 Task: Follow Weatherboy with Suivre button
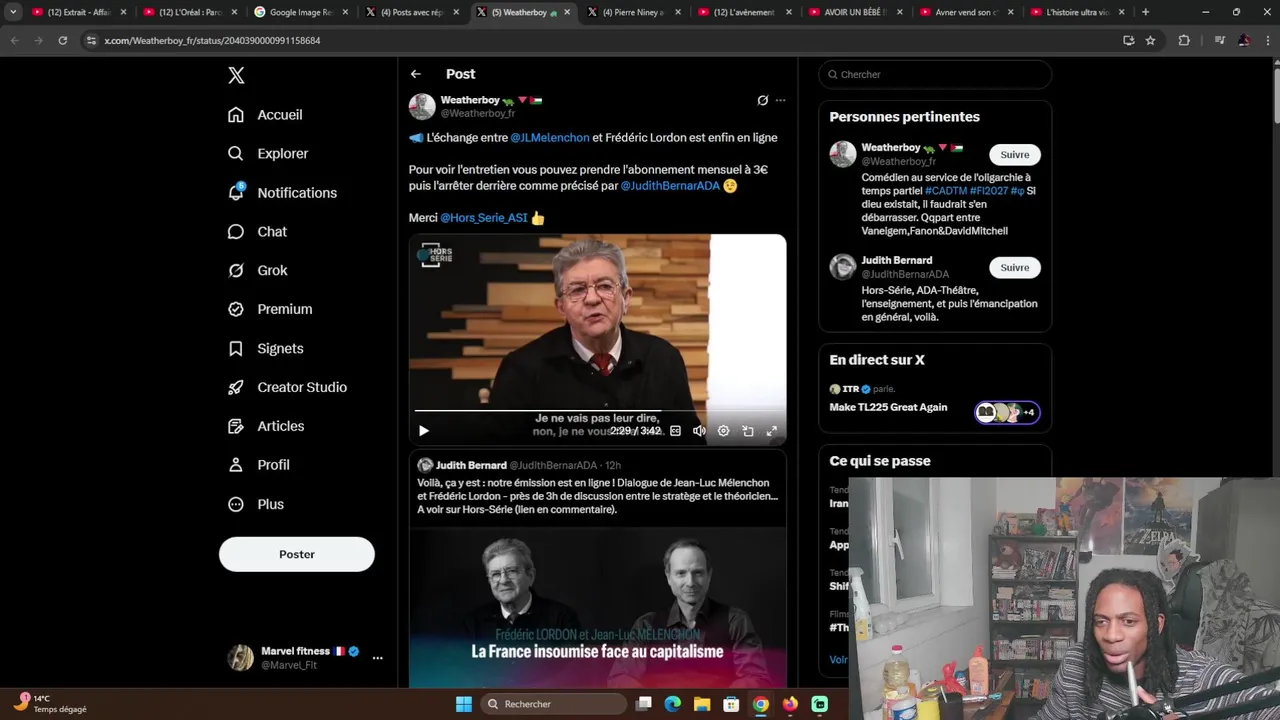[1015, 155]
